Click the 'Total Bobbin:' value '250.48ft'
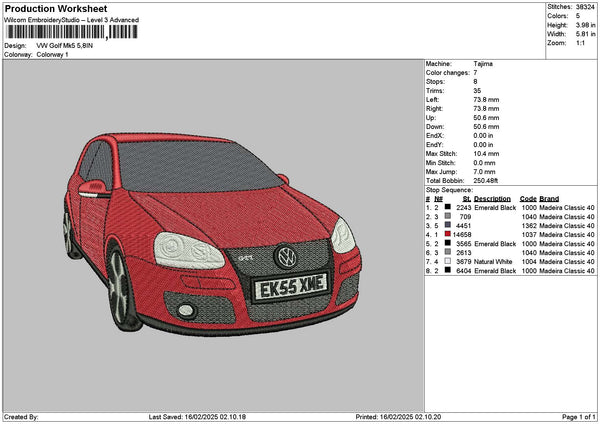The width and height of the screenshot is (600, 424). pyautogui.click(x=485, y=181)
